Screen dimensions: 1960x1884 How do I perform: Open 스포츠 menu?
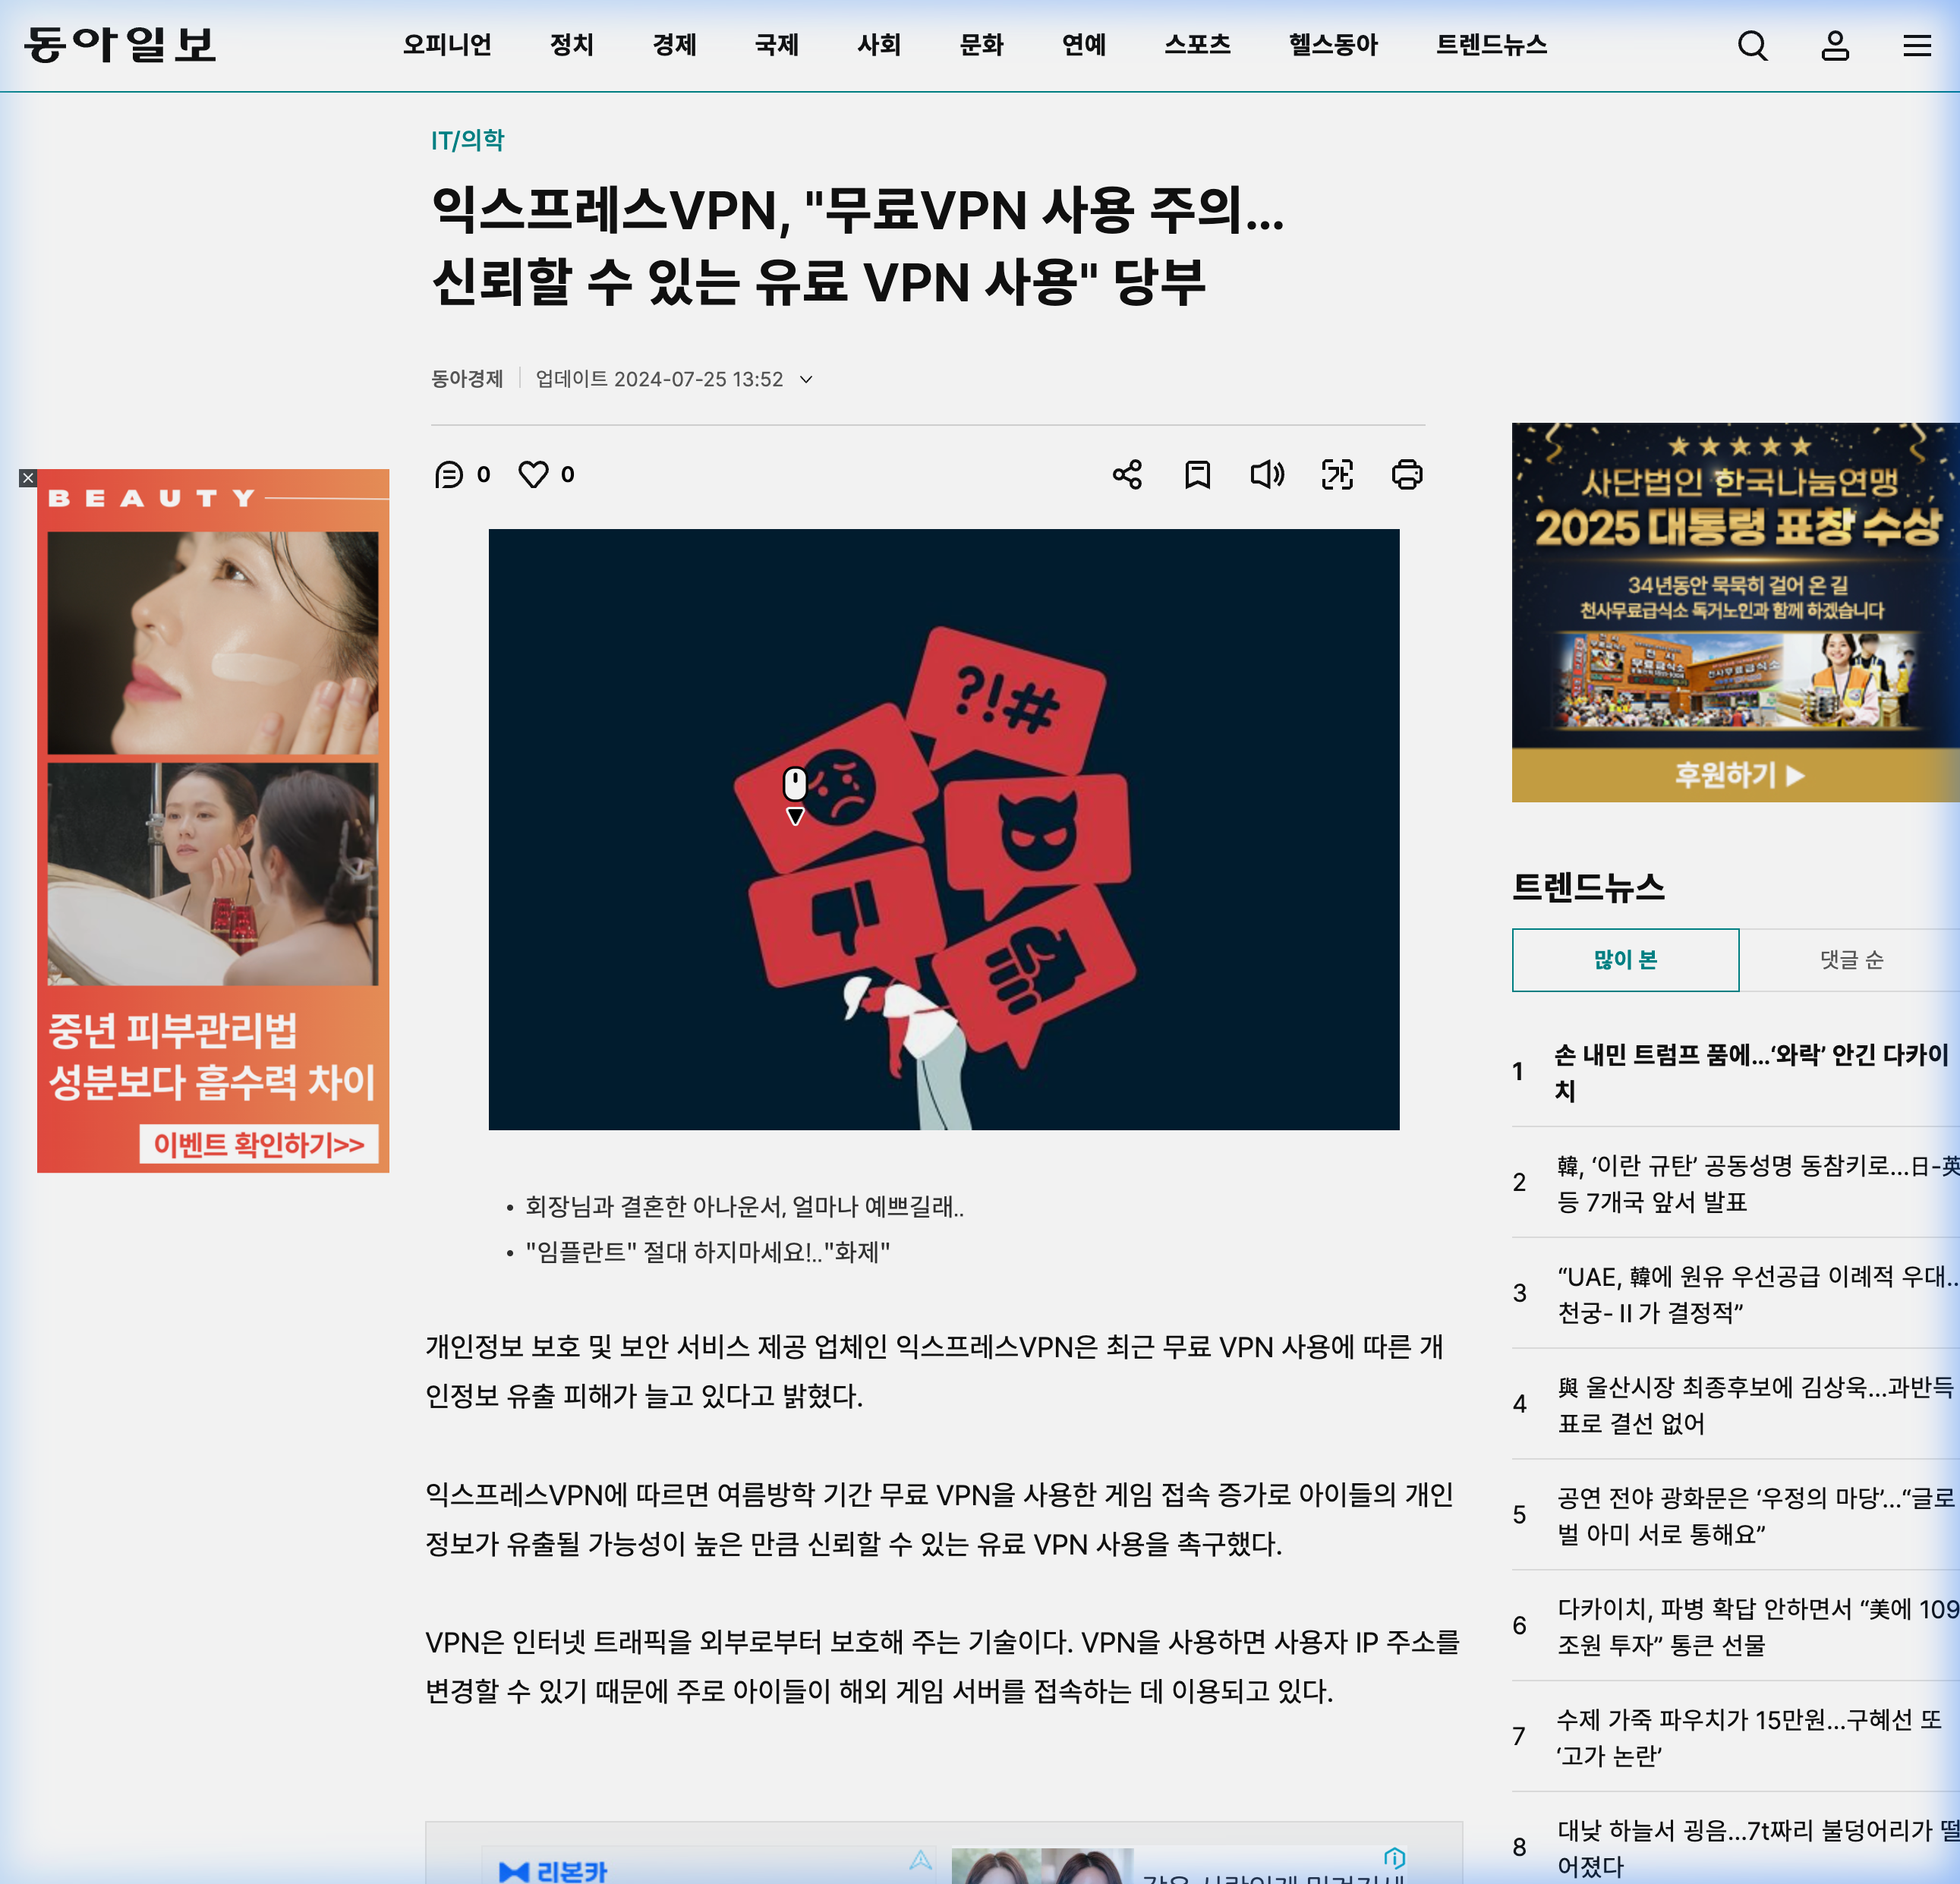tap(1197, 45)
